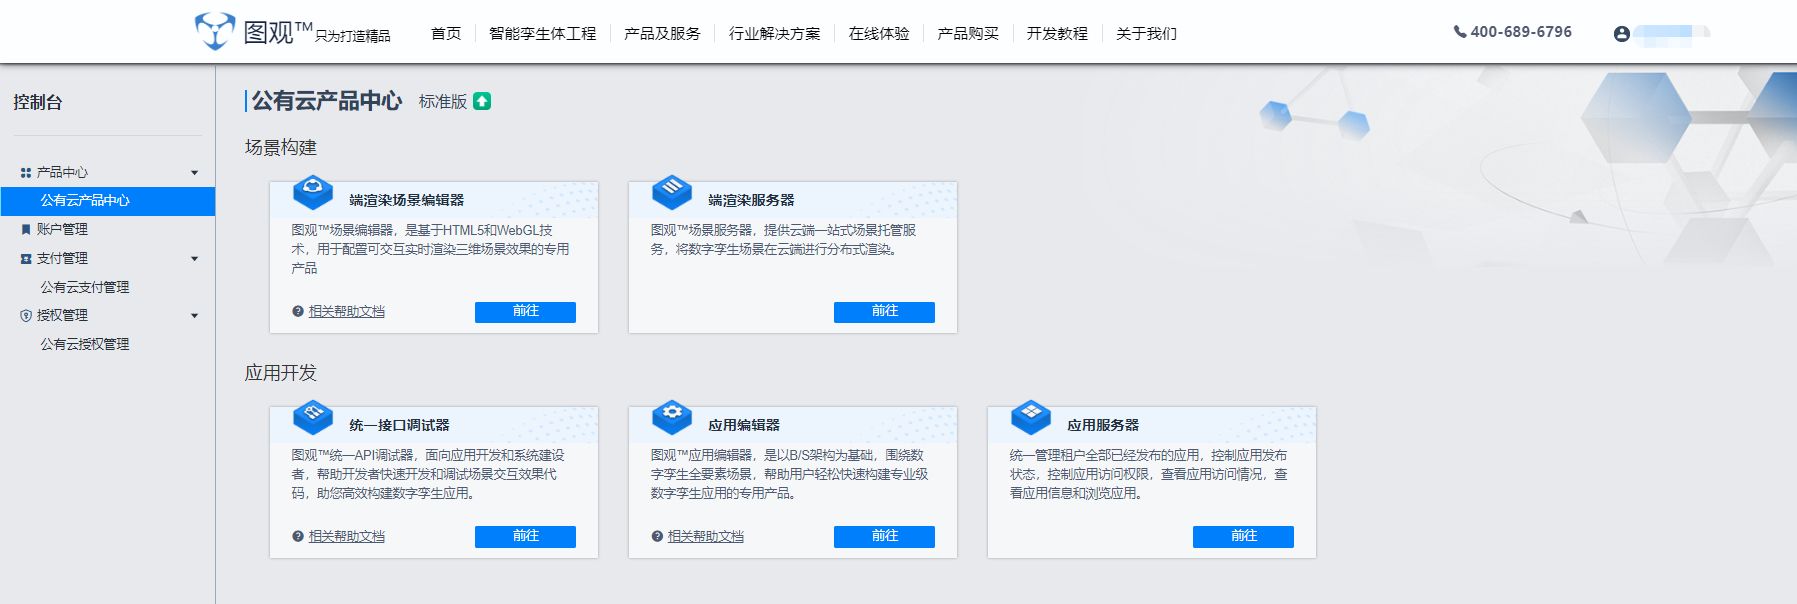The height and width of the screenshot is (604, 1797).
Task: Click 前往 button for 端渲染场景编辑器
Action: point(525,312)
